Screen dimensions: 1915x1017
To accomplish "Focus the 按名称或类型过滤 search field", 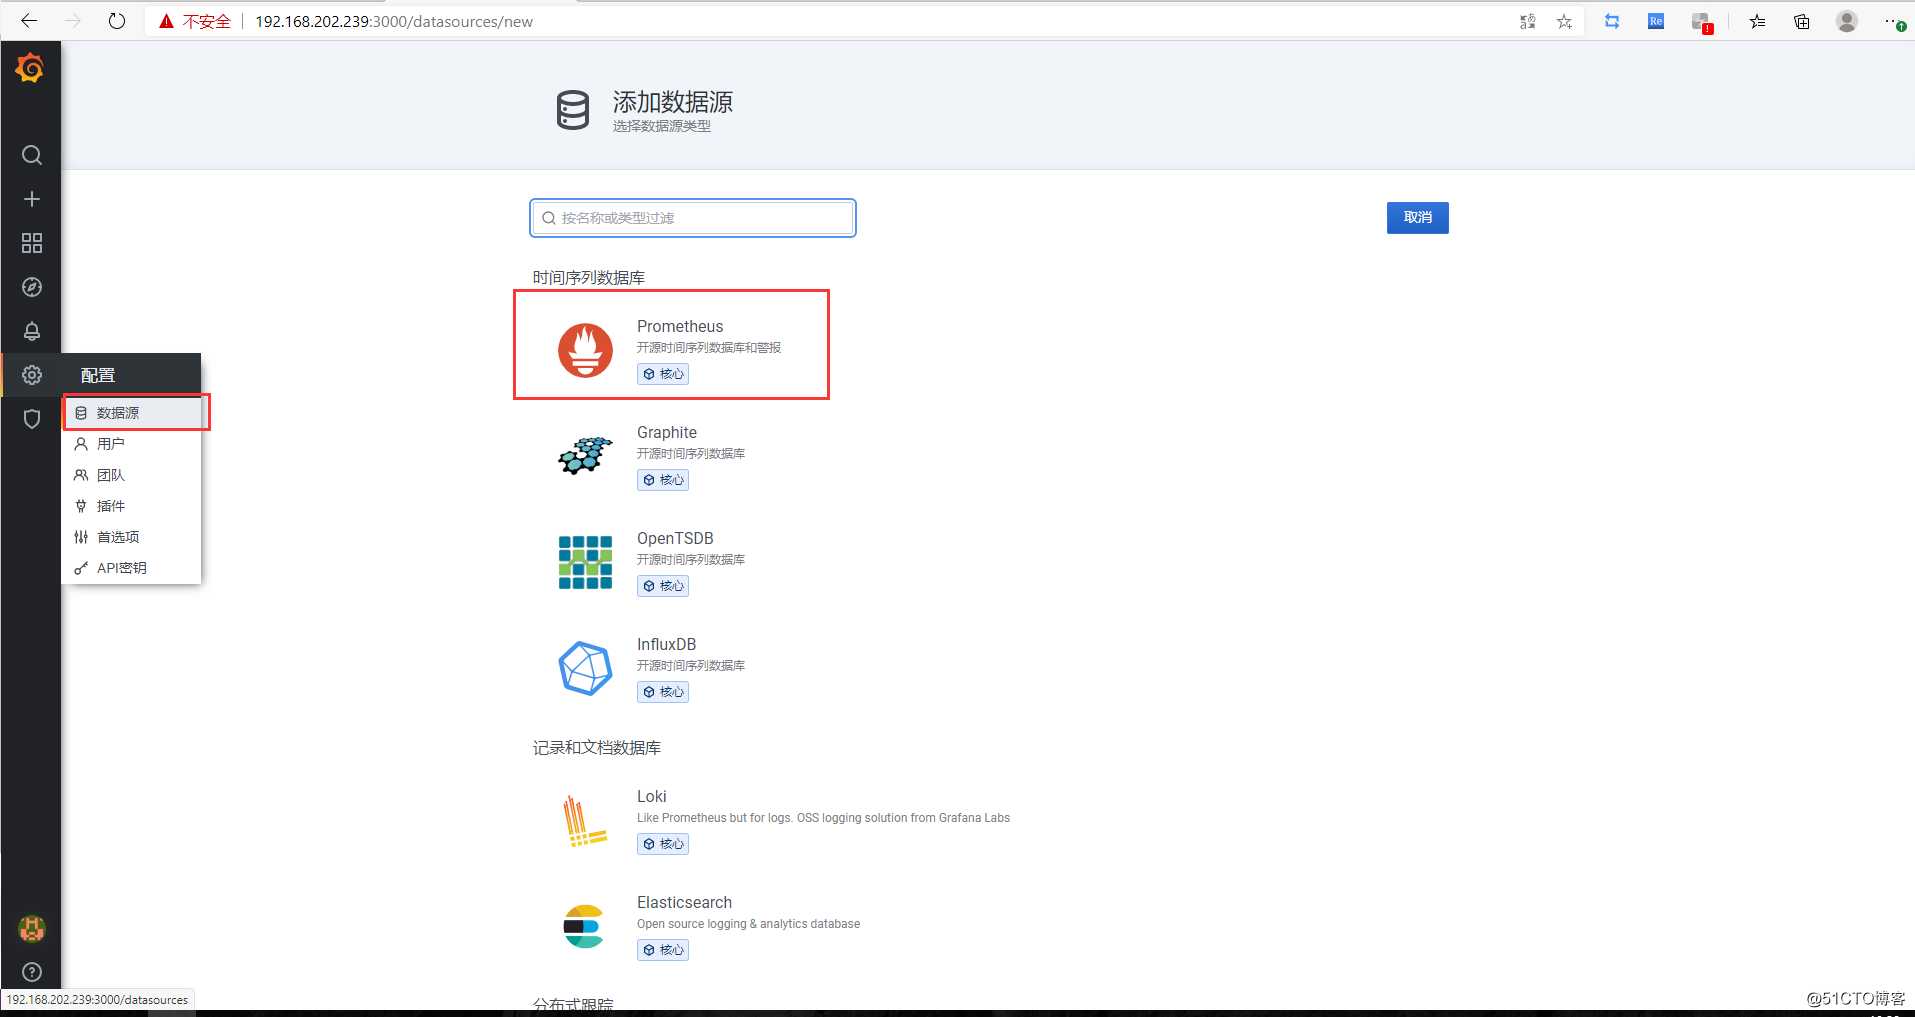I will click(693, 218).
